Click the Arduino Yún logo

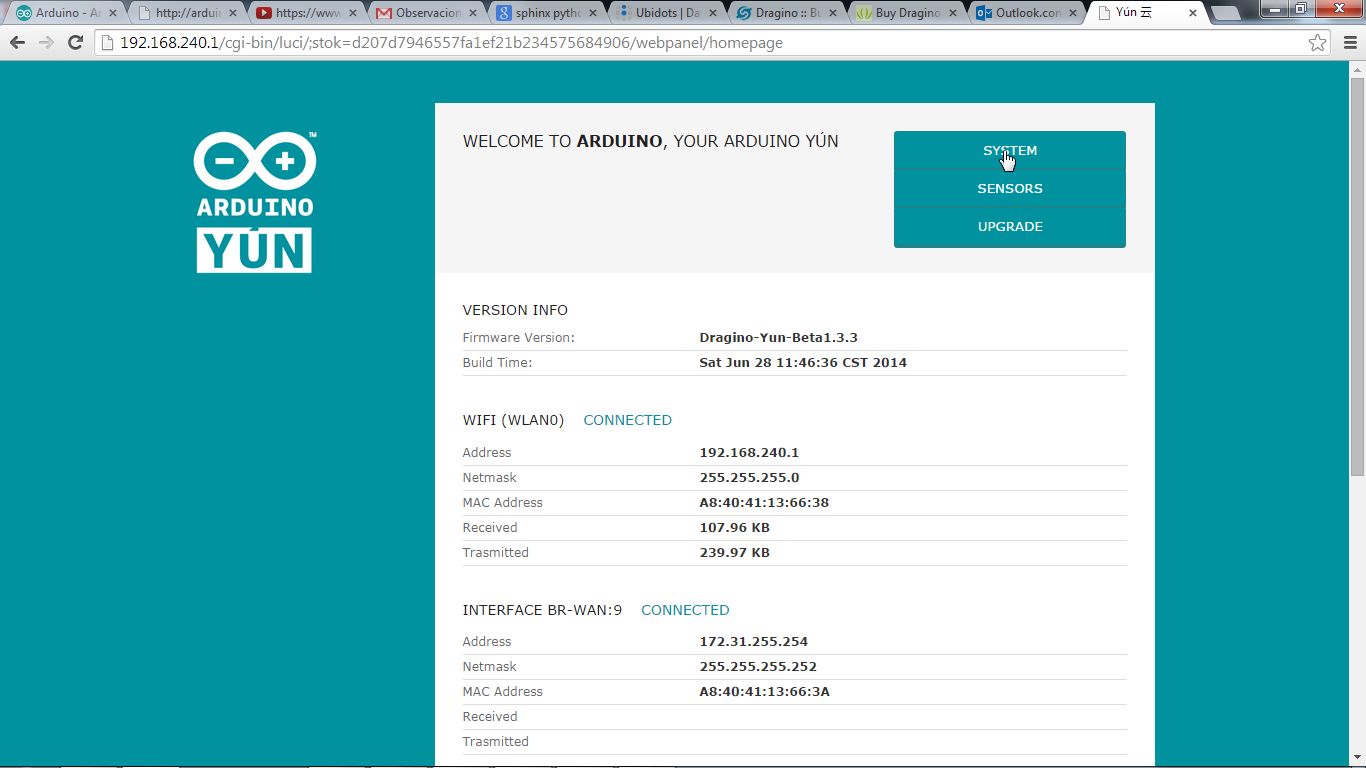click(x=255, y=202)
